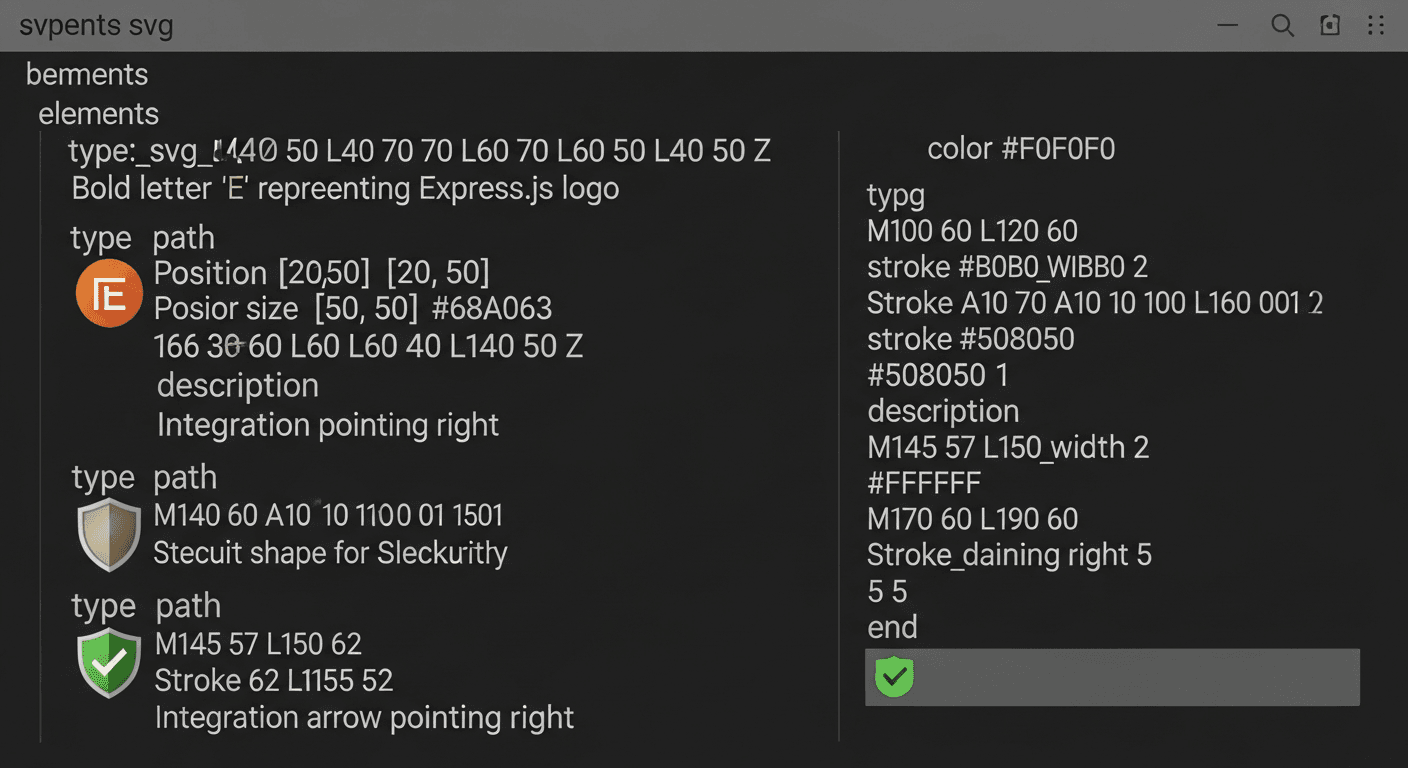Screen dimensions: 1408x768
Task: Select the 'stroke #508050' line
Action: [x=970, y=339]
